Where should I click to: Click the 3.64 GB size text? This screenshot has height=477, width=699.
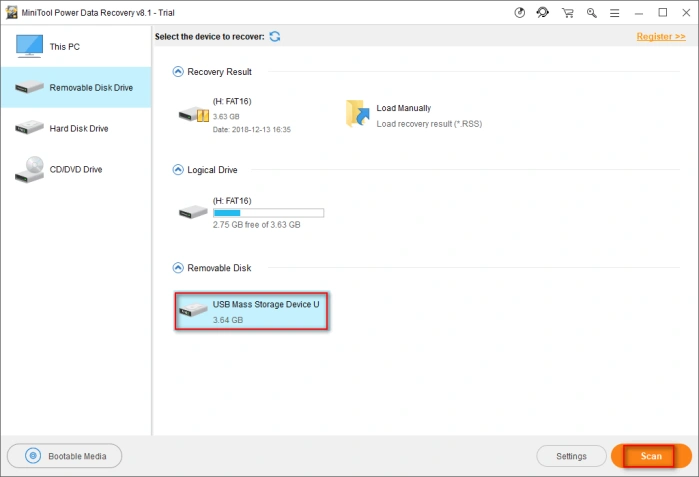click(228, 320)
